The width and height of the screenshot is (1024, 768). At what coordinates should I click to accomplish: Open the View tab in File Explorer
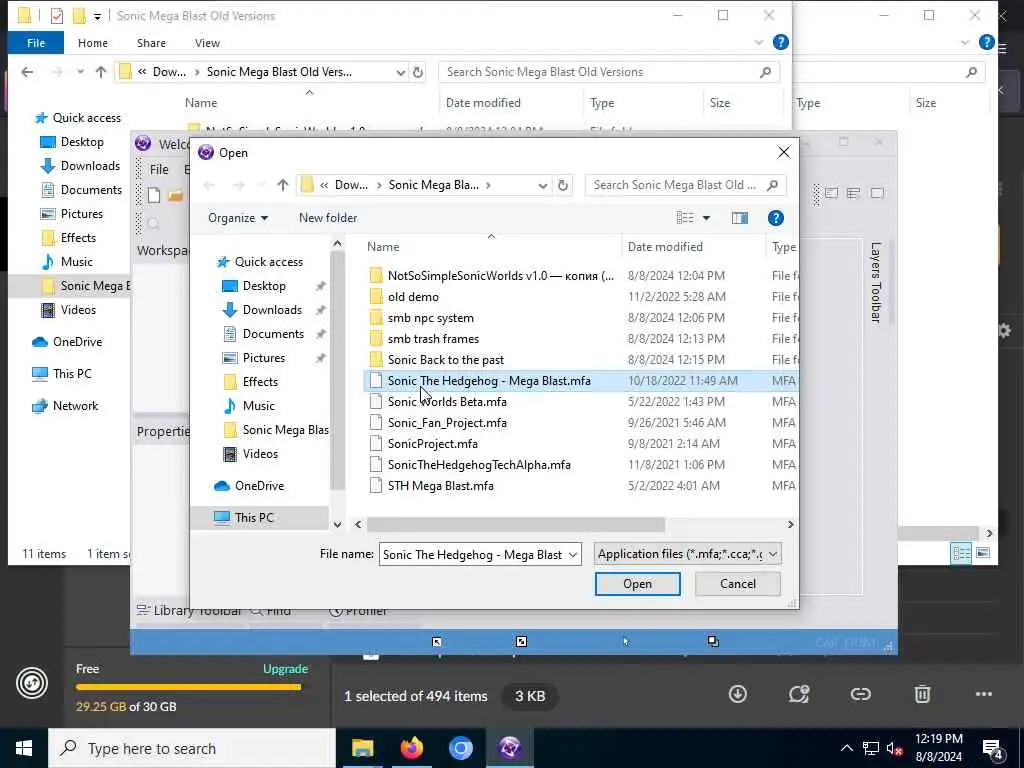[x=207, y=43]
